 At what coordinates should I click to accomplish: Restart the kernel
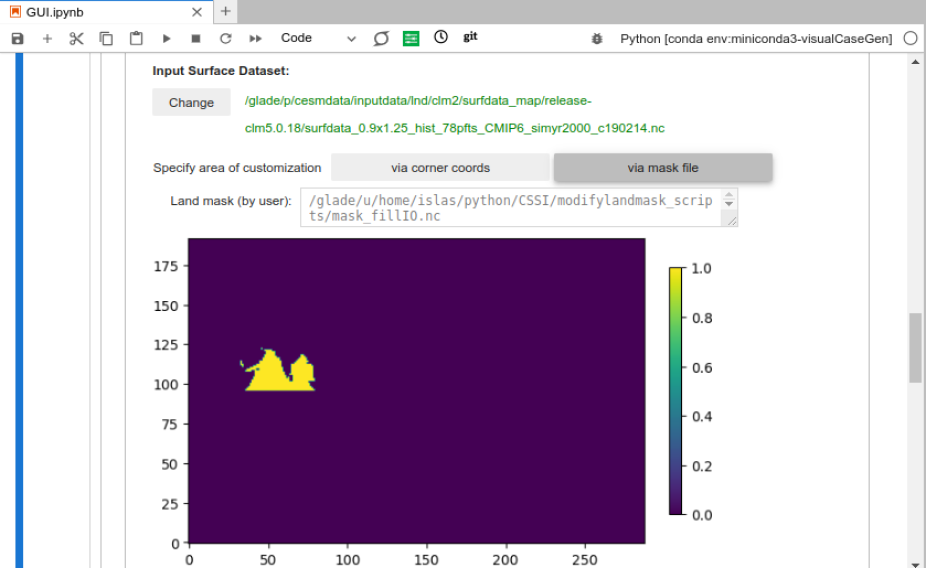(225, 38)
